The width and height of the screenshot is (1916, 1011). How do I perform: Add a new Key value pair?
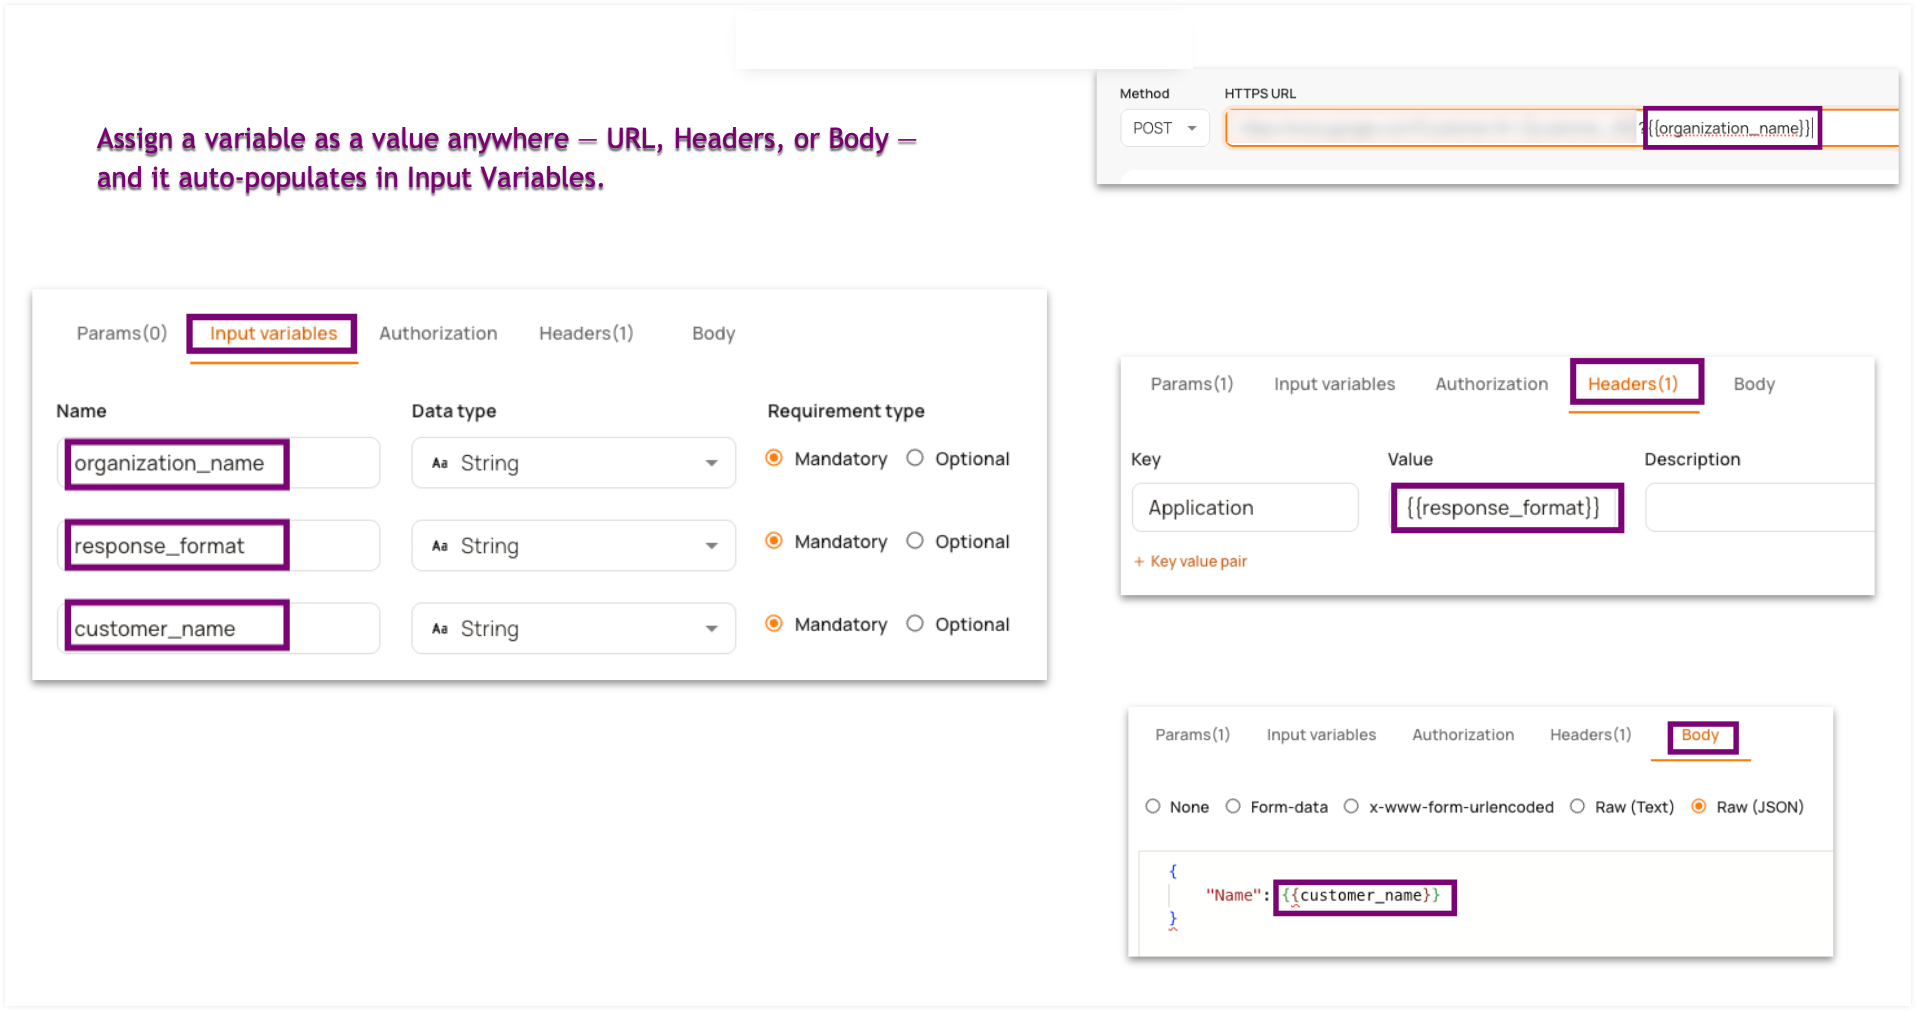click(x=1190, y=561)
